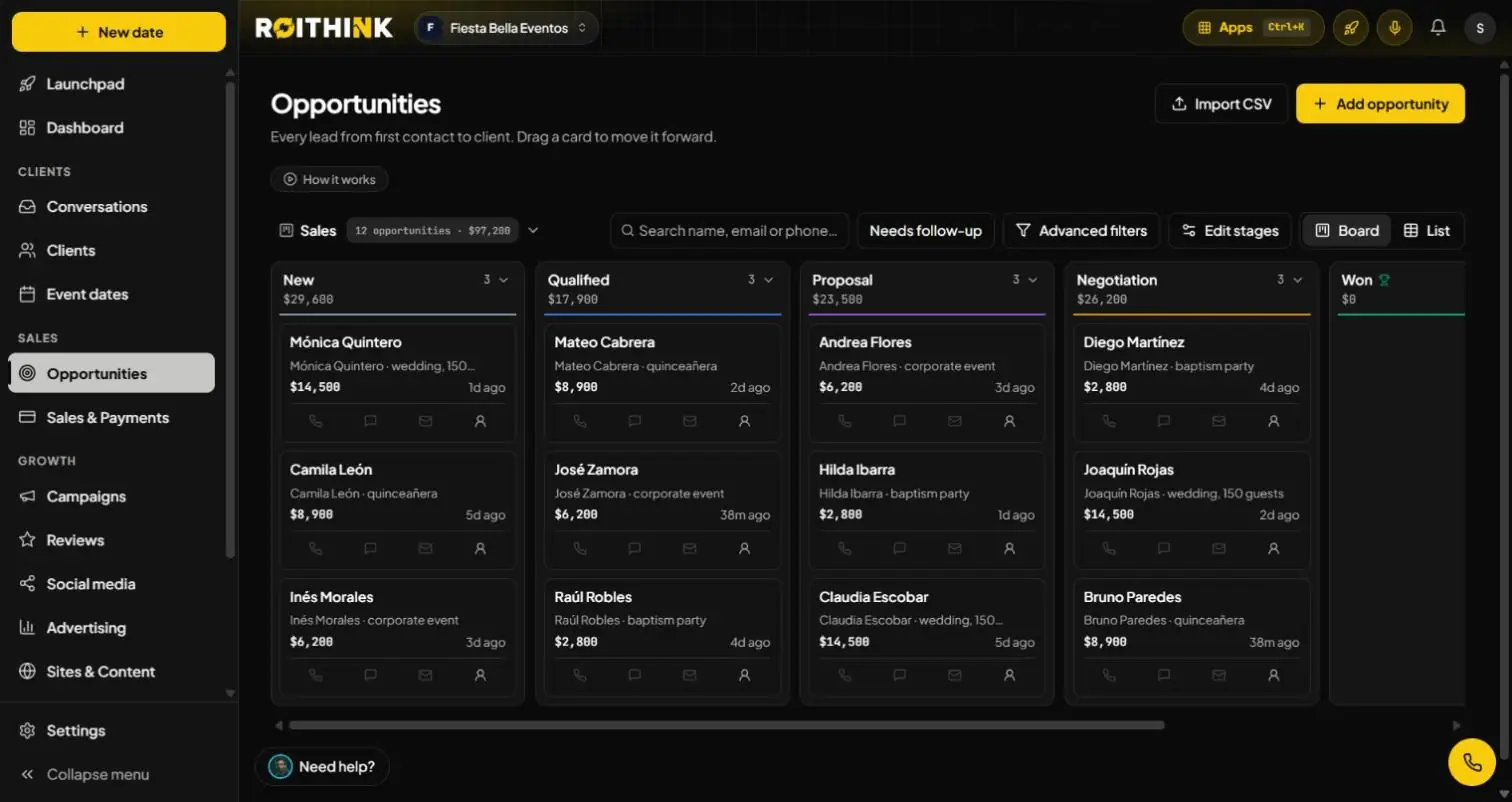Switch to List view
This screenshot has width=1512, height=802.
pyautogui.click(x=1427, y=231)
